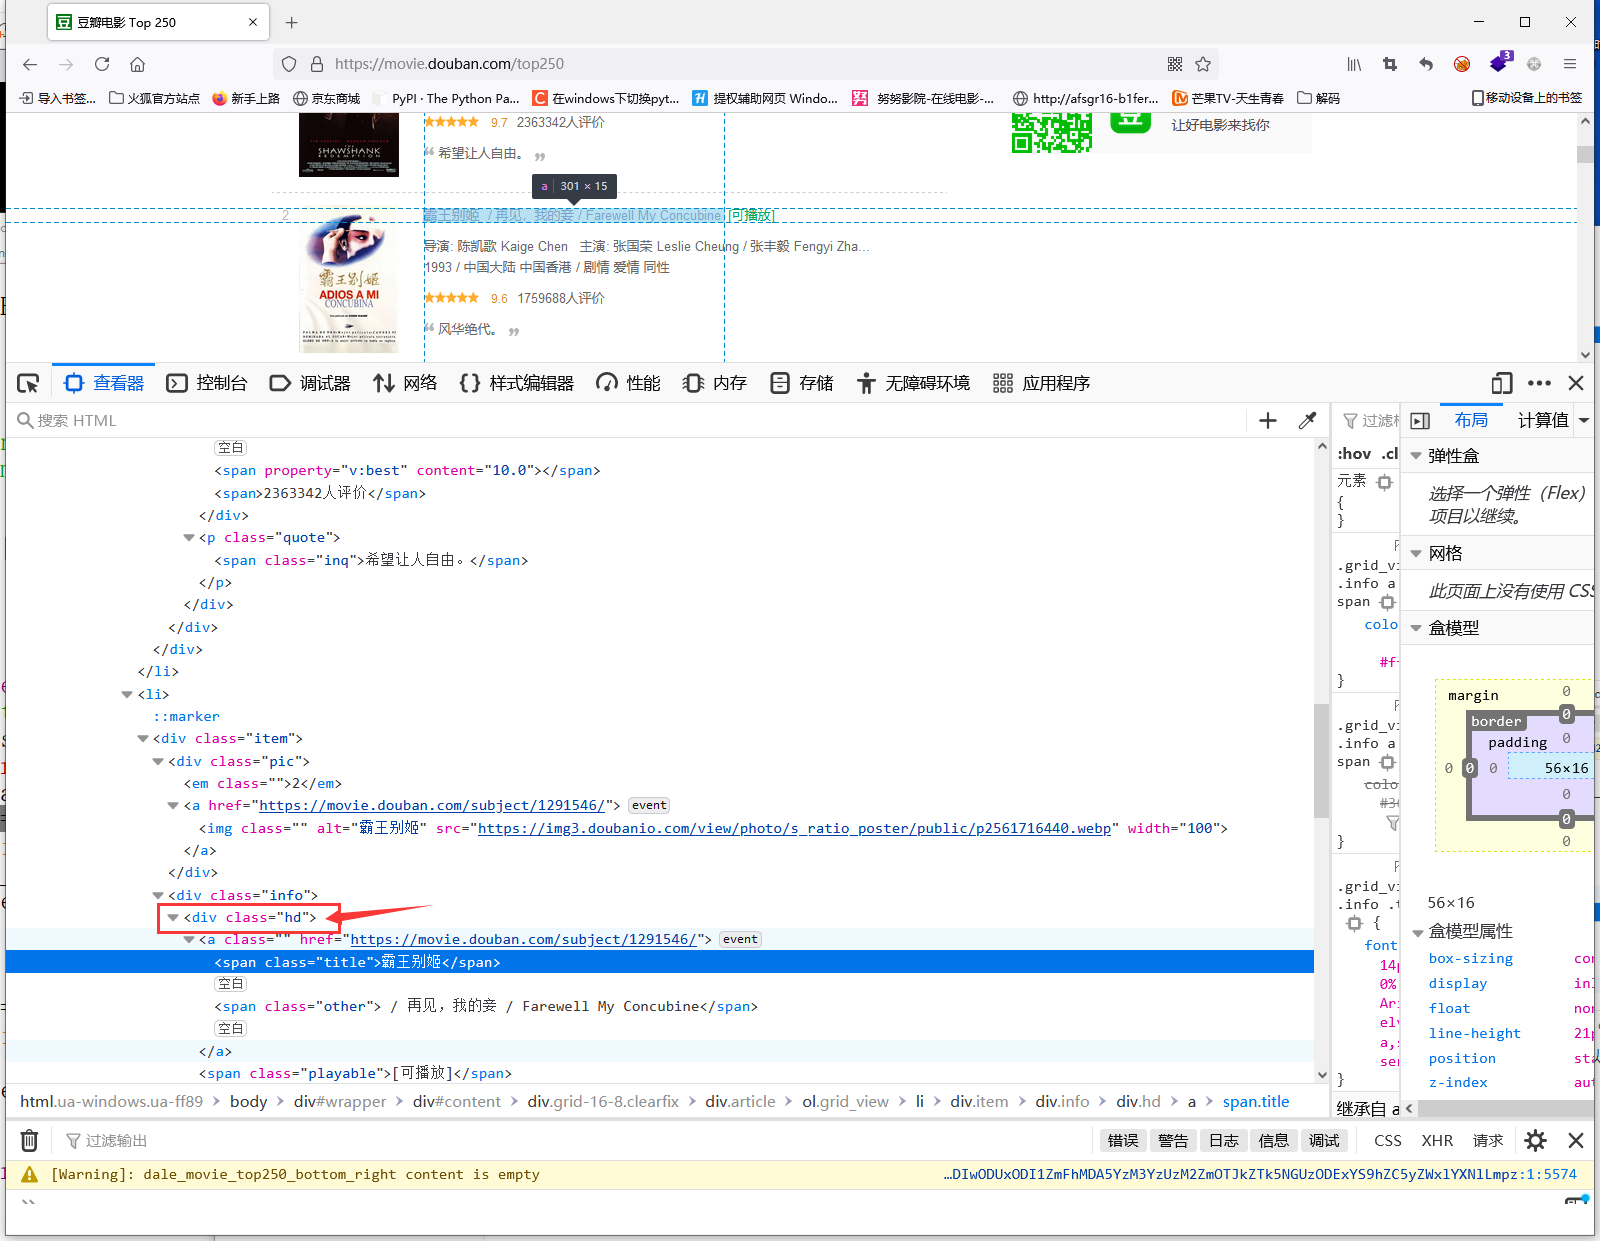Toggle the XHR console filter
The height and width of the screenshot is (1241, 1600).
click(1437, 1140)
